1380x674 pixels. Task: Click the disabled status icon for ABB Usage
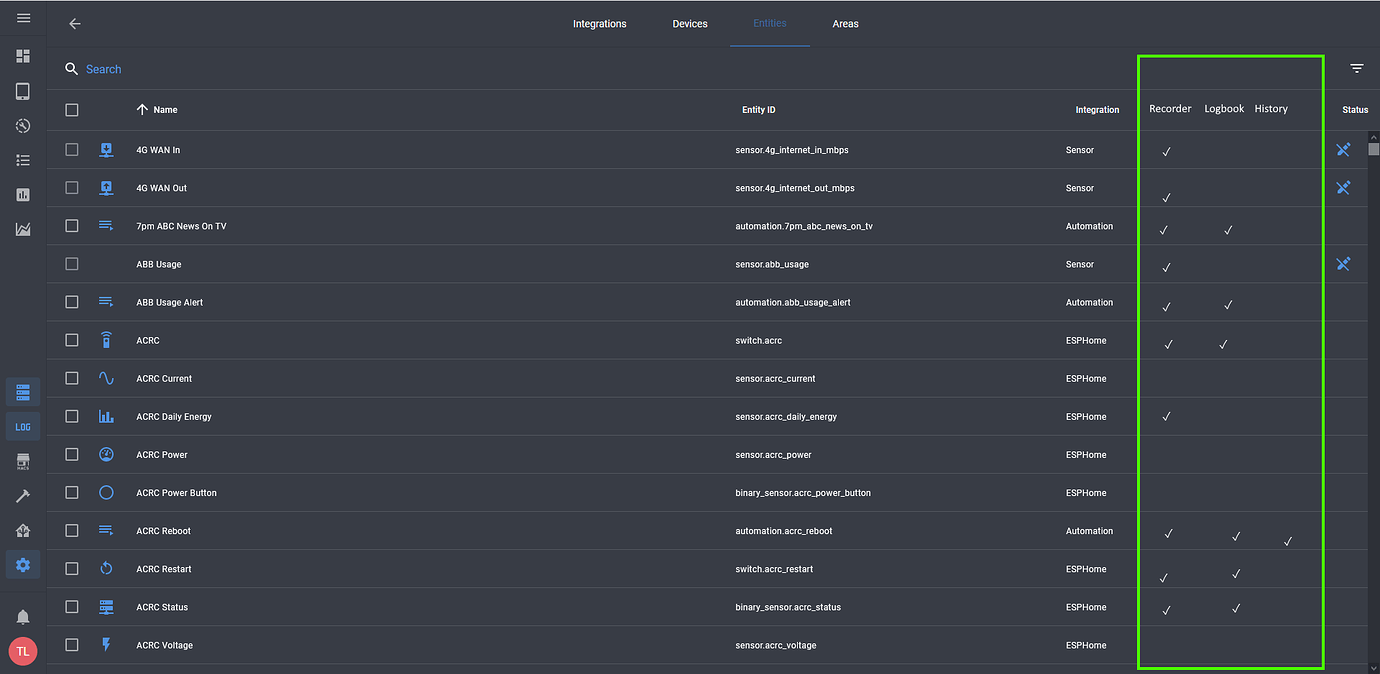(1343, 263)
